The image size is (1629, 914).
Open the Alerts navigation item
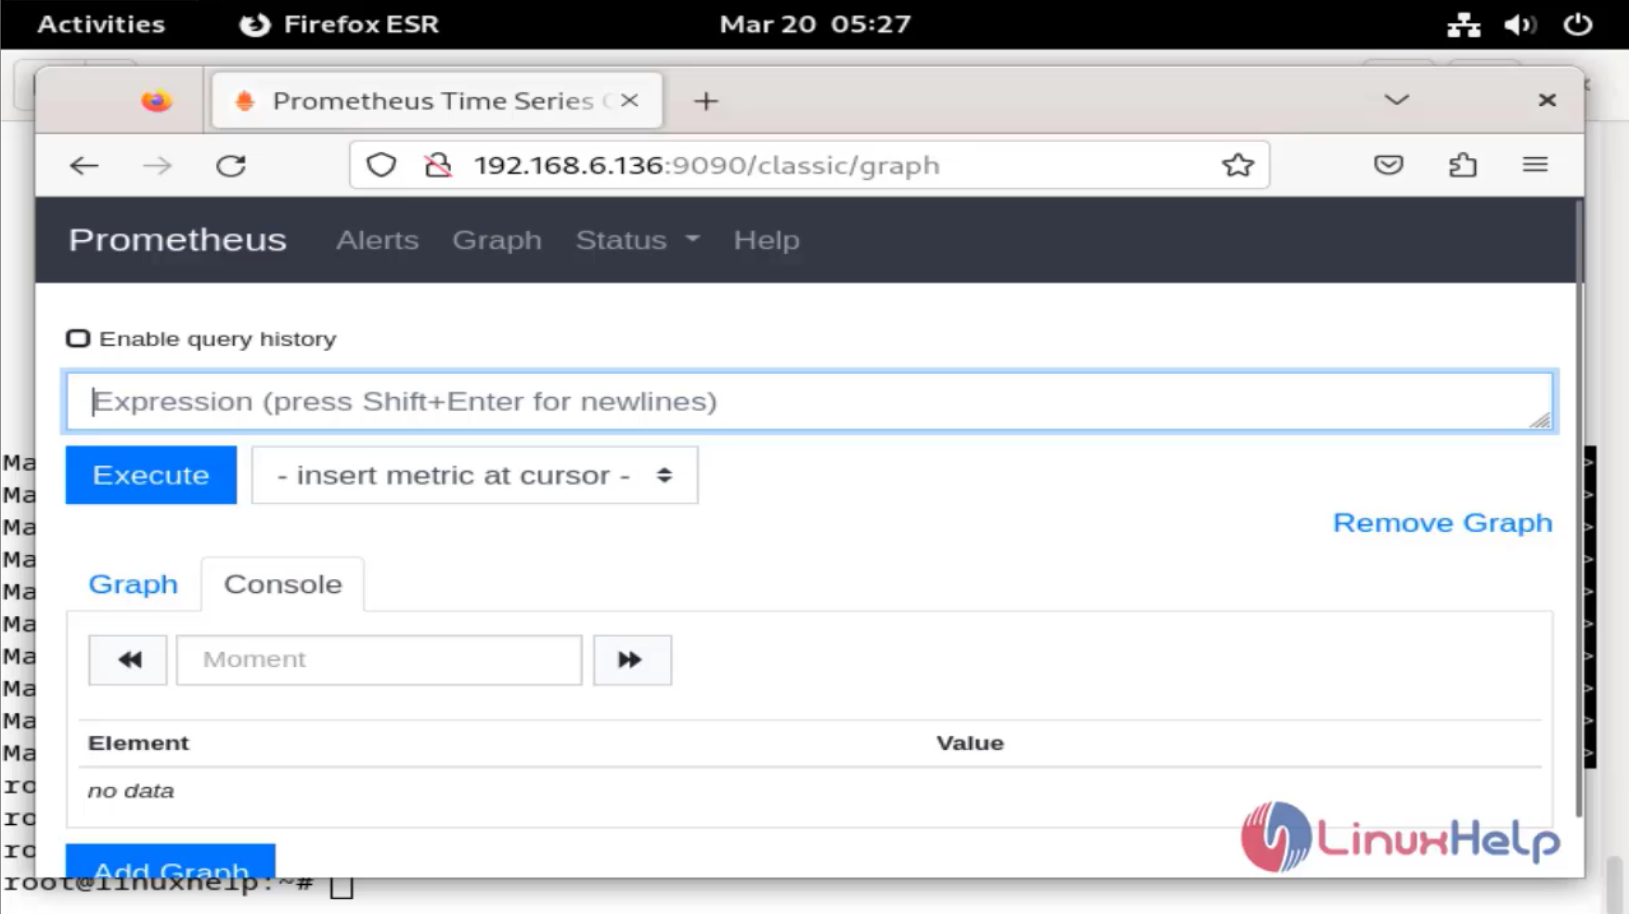tap(377, 240)
